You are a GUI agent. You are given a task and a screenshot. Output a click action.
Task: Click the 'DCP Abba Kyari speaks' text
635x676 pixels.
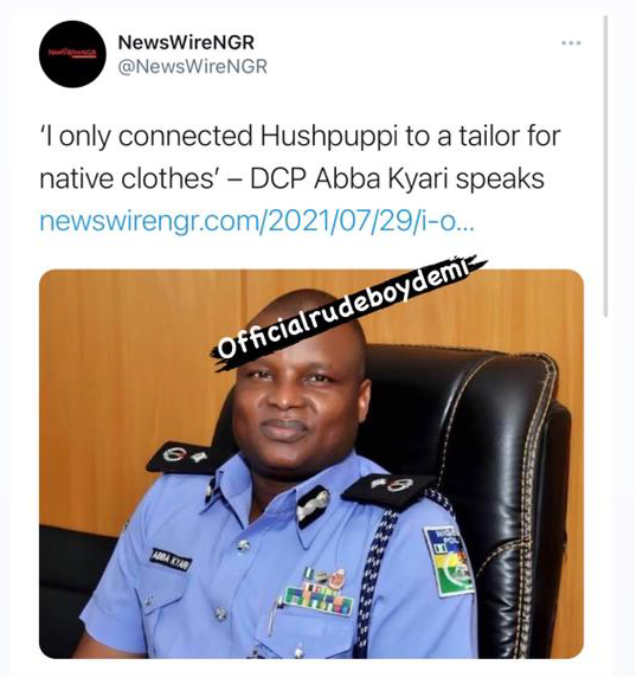(x=397, y=178)
